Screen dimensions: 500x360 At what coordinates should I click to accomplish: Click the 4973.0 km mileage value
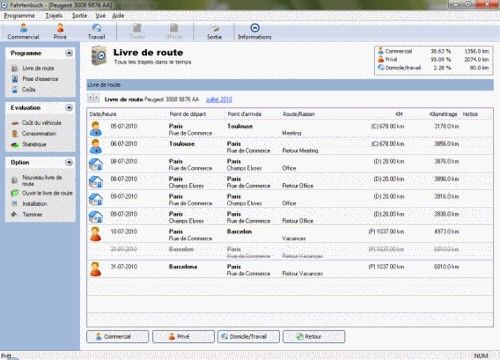pyautogui.click(x=446, y=232)
